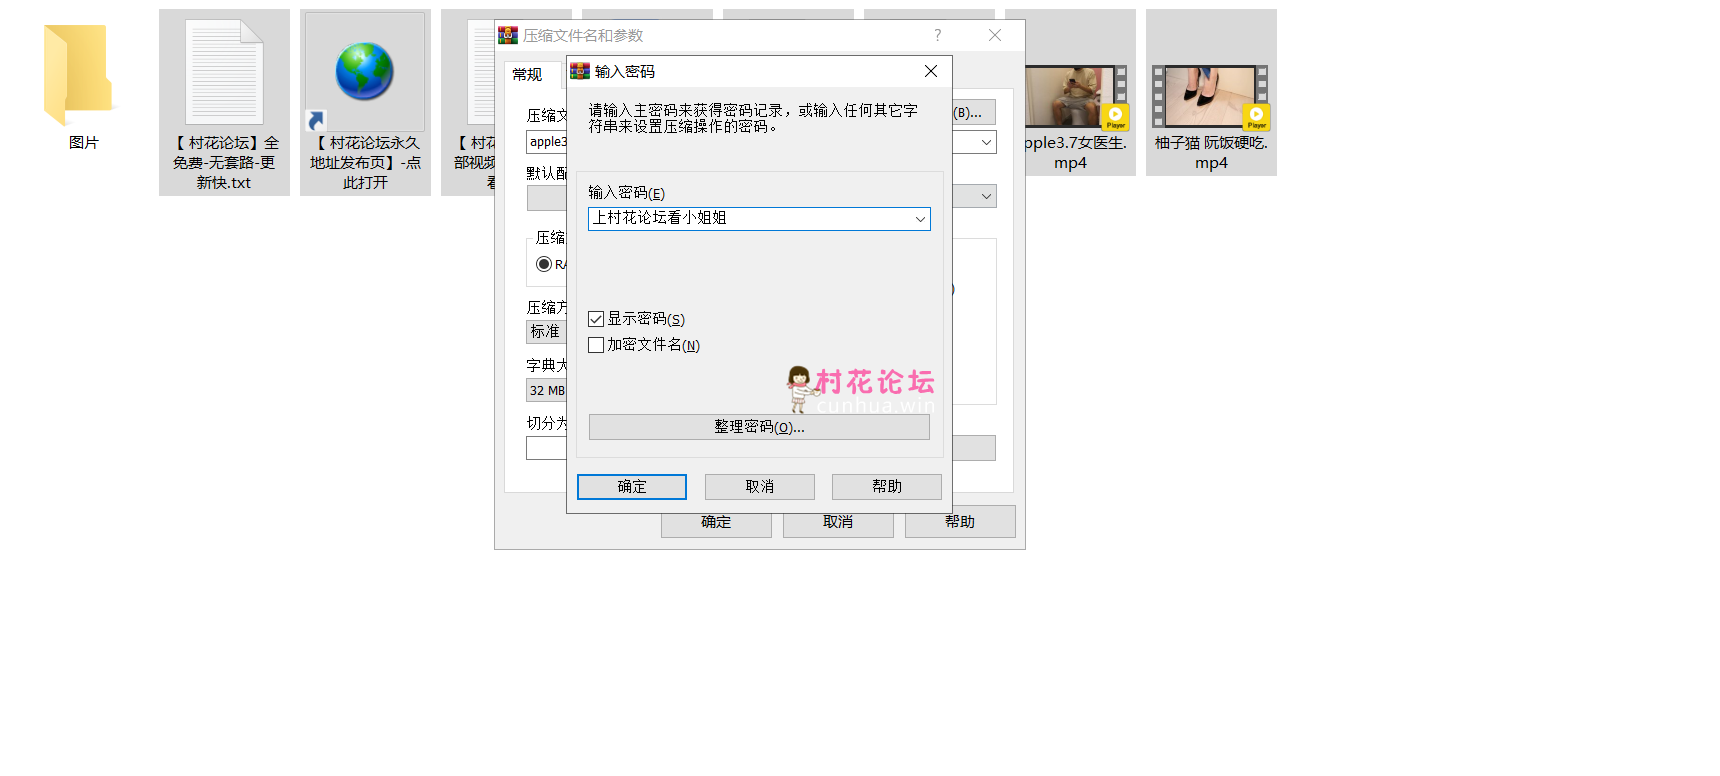Open the 标准 compression method dropdown
This screenshot has width=1720, height=776.
click(x=546, y=331)
